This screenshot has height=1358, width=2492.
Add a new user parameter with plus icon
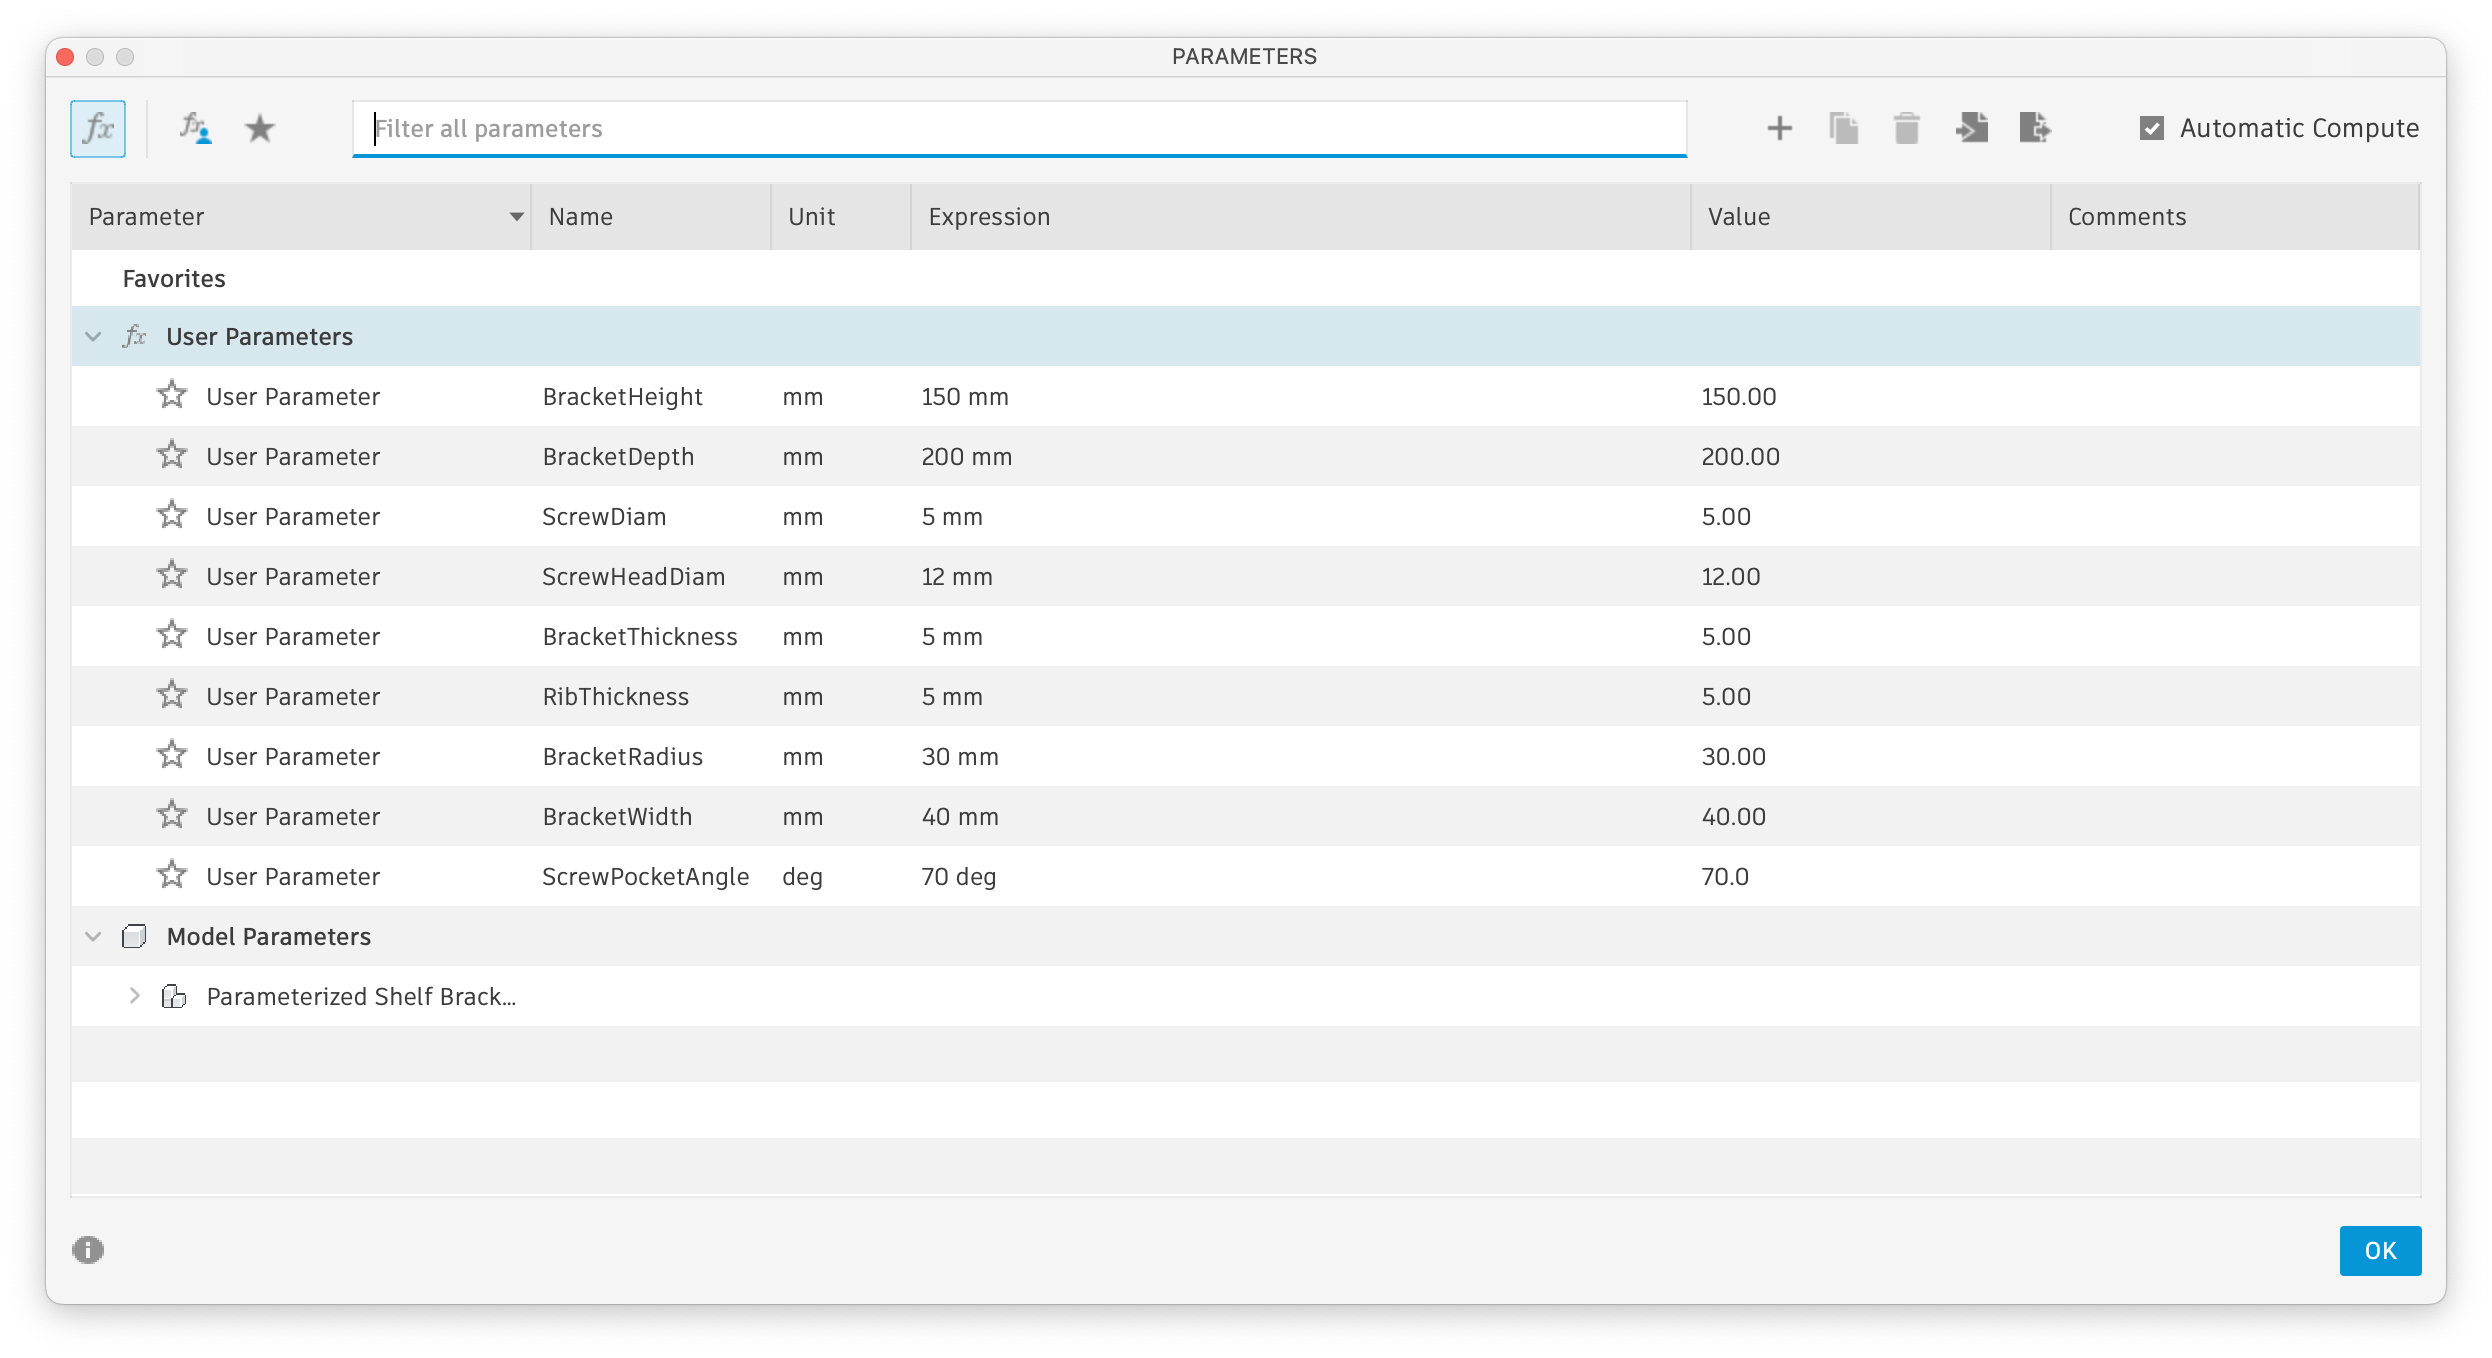tap(1779, 128)
